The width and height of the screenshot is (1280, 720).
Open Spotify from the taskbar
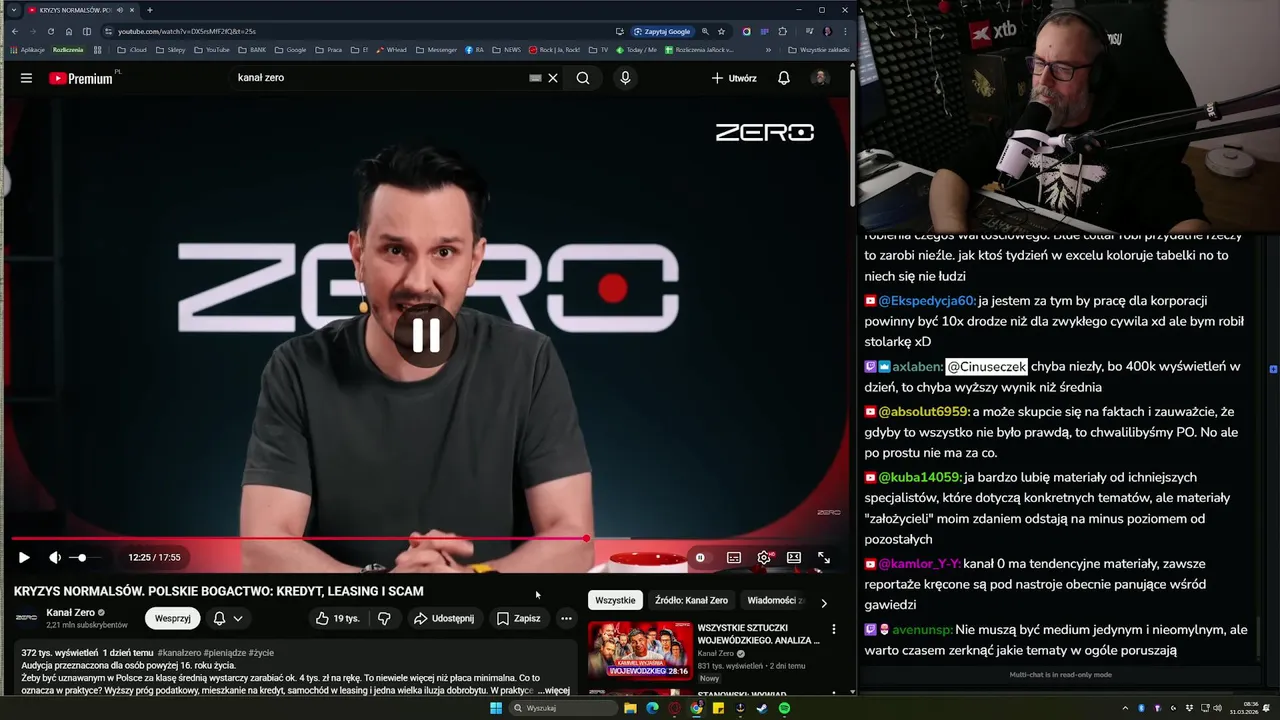click(784, 708)
